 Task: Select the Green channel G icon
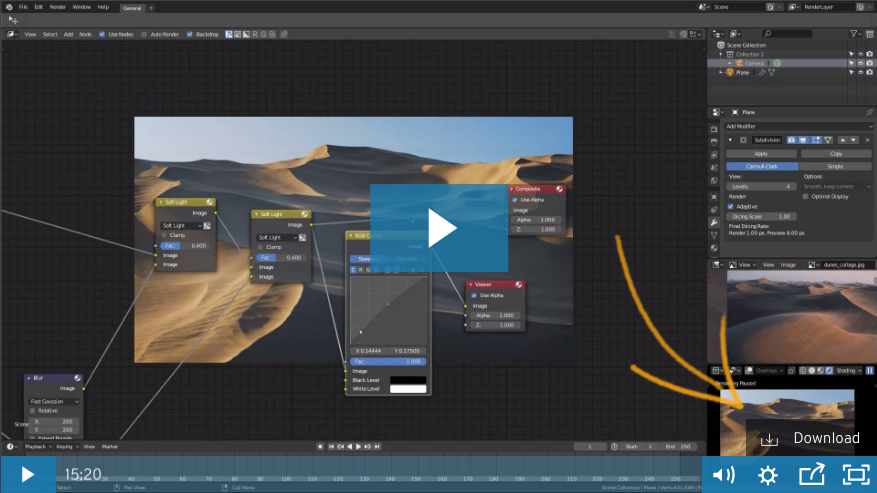pyautogui.click(x=263, y=35)
